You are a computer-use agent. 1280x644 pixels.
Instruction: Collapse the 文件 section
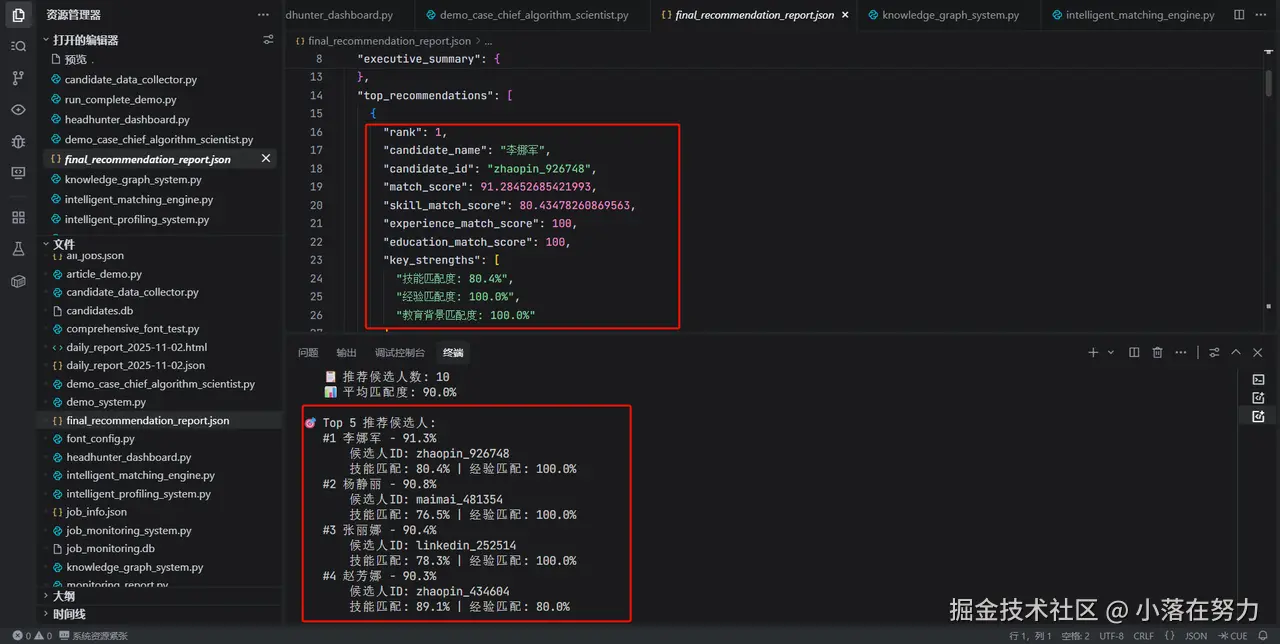click(x=63, y=244)
